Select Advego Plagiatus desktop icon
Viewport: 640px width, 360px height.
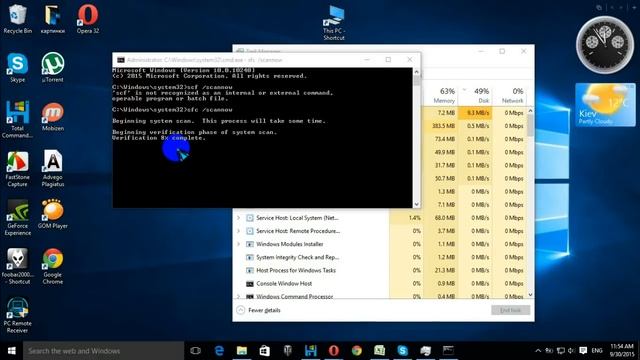53,168
